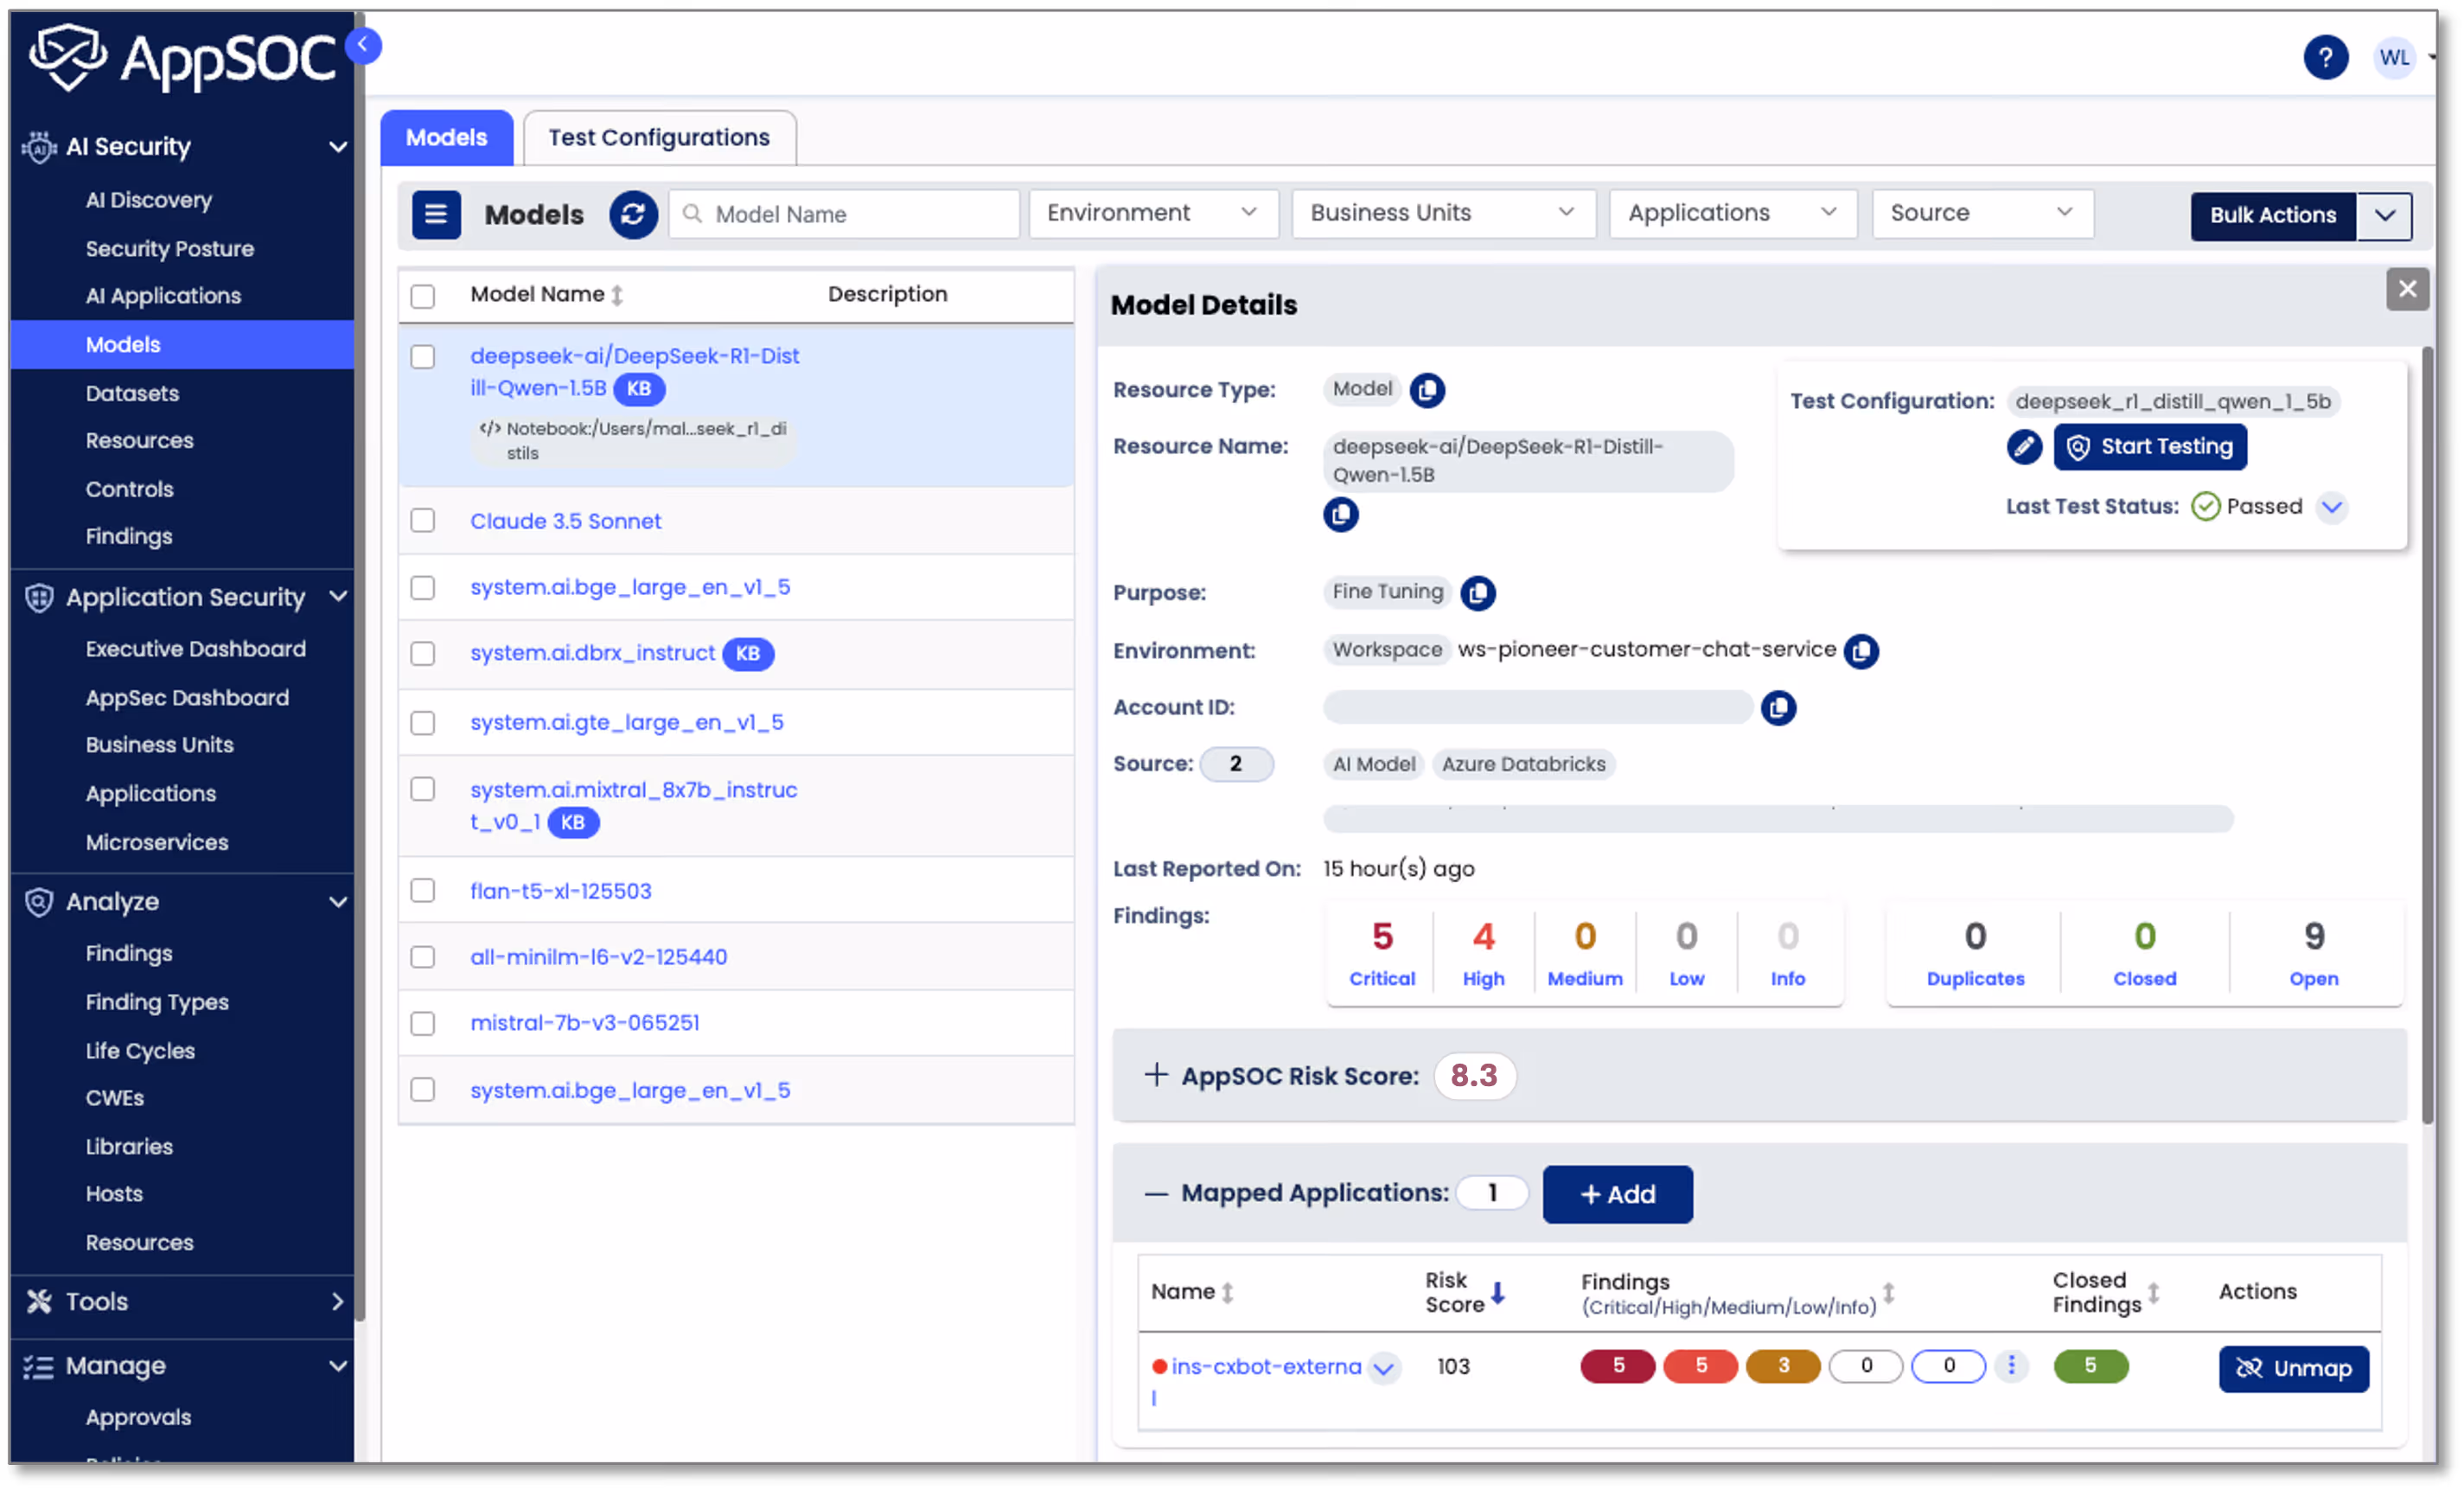Viewport: 2464px width, 1490px height.
Task: Copy the Purpose Fine Tuning value
Action: coord(1477,592)
